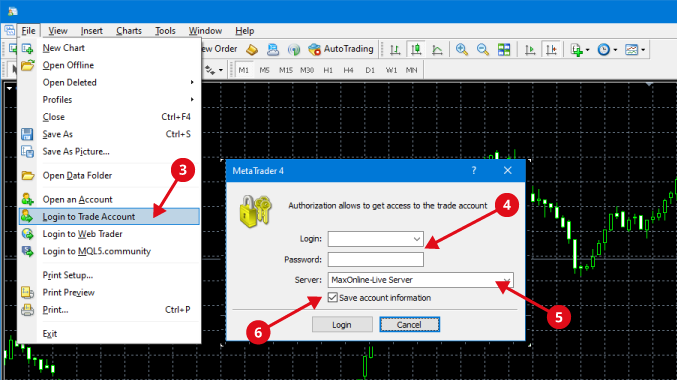Click the dialog help question mark button
This screenshot has width=677, height=380.
click(474, 171)
